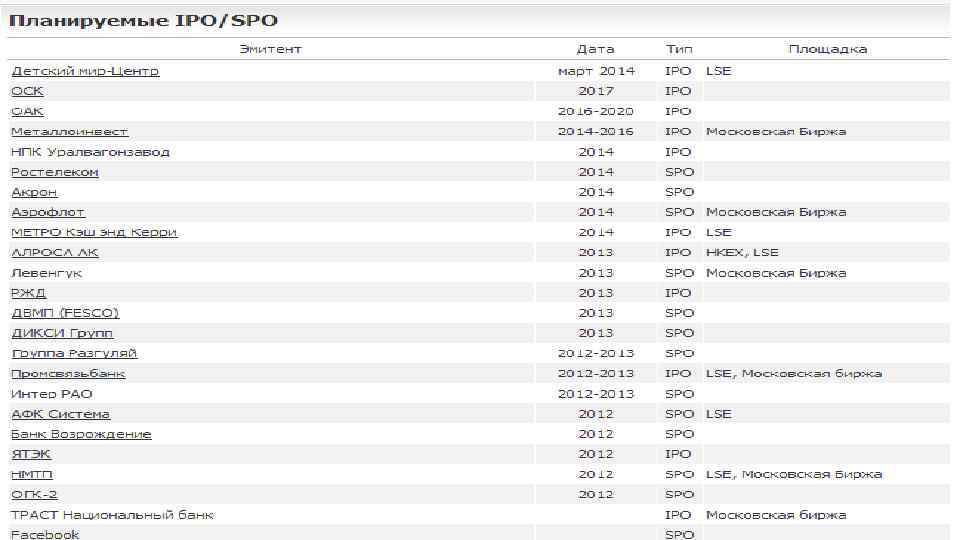The height and width of the screenshot is (540, 960).
Task: Open the Группа Разгуляй link
Action: (74, 354)
